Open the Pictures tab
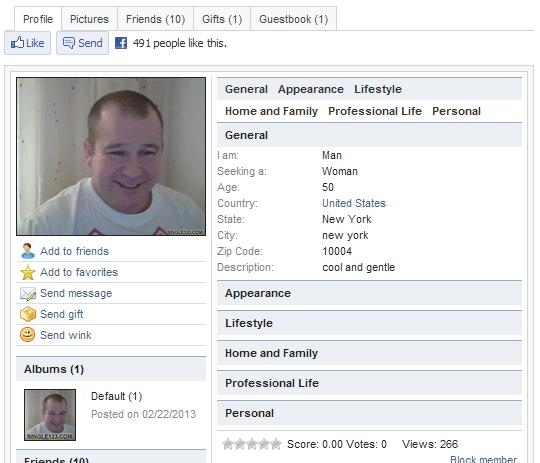The width and height of the screenshot is (540, 463). [x=90, y=19]
